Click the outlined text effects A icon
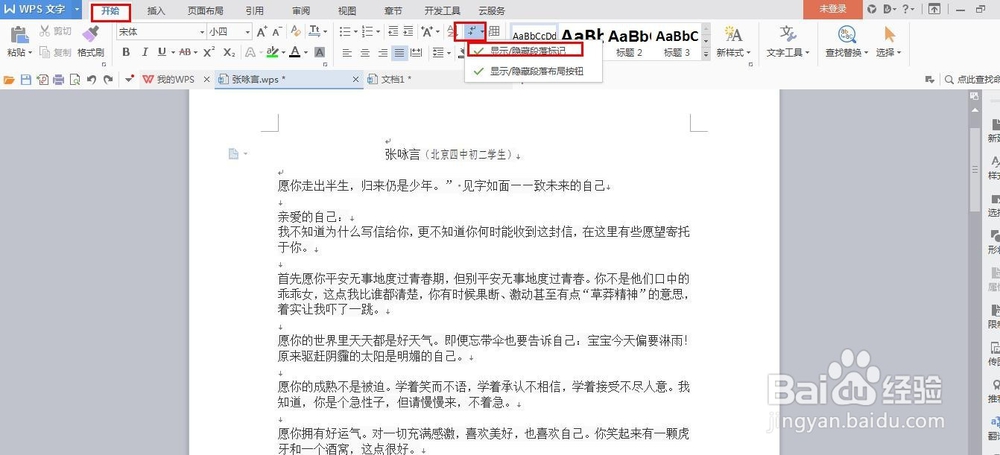The image size is (1000, 455). pos(250,52)
